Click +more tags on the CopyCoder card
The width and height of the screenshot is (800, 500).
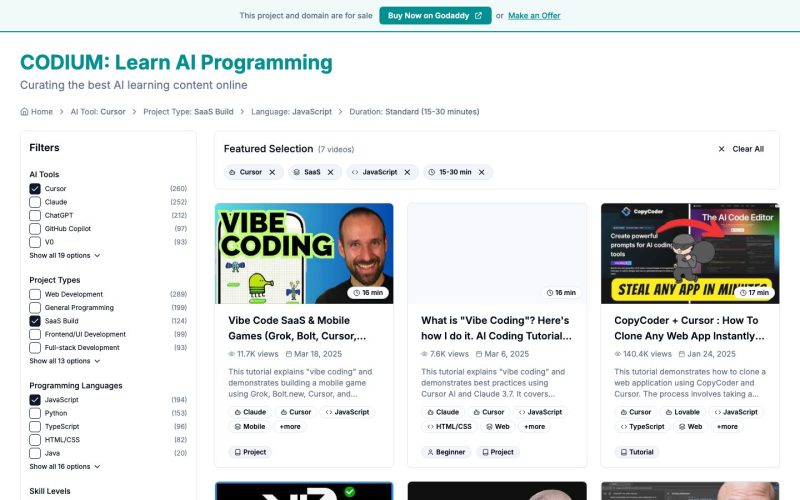(727, 427)
